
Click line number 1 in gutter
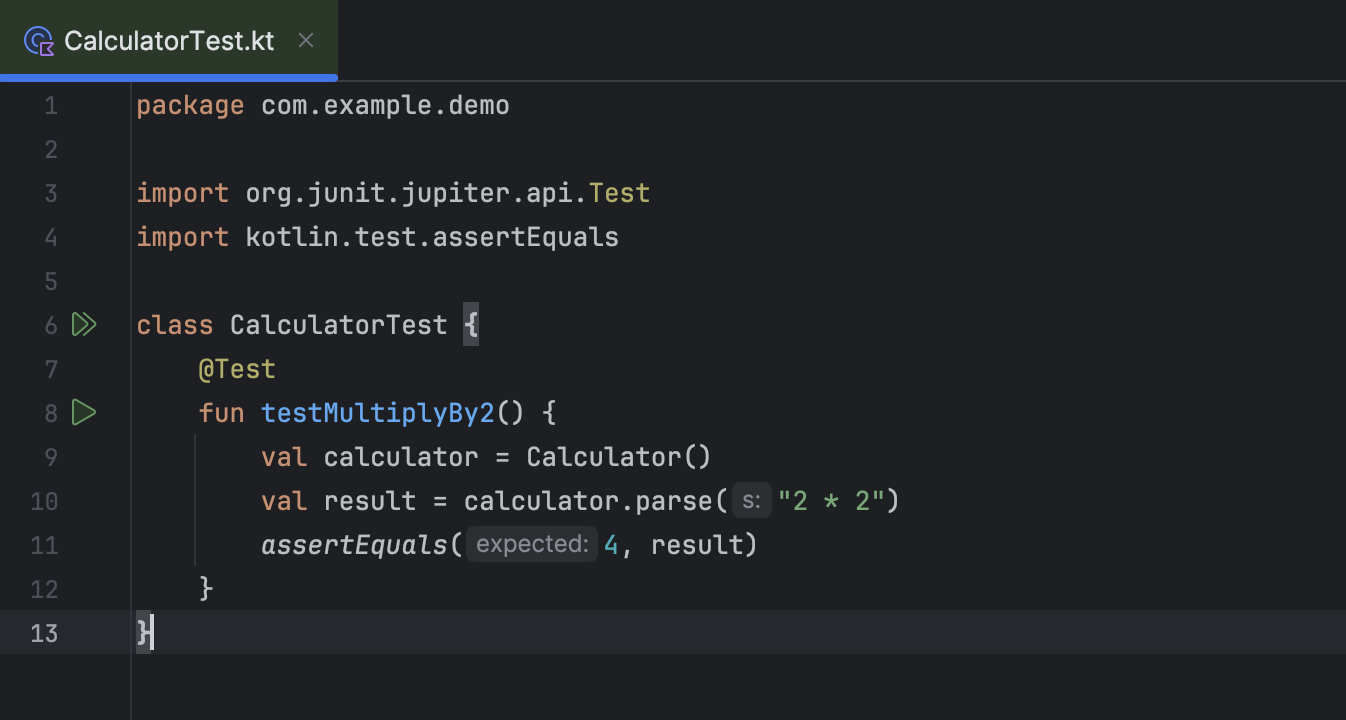pos(50,105)
